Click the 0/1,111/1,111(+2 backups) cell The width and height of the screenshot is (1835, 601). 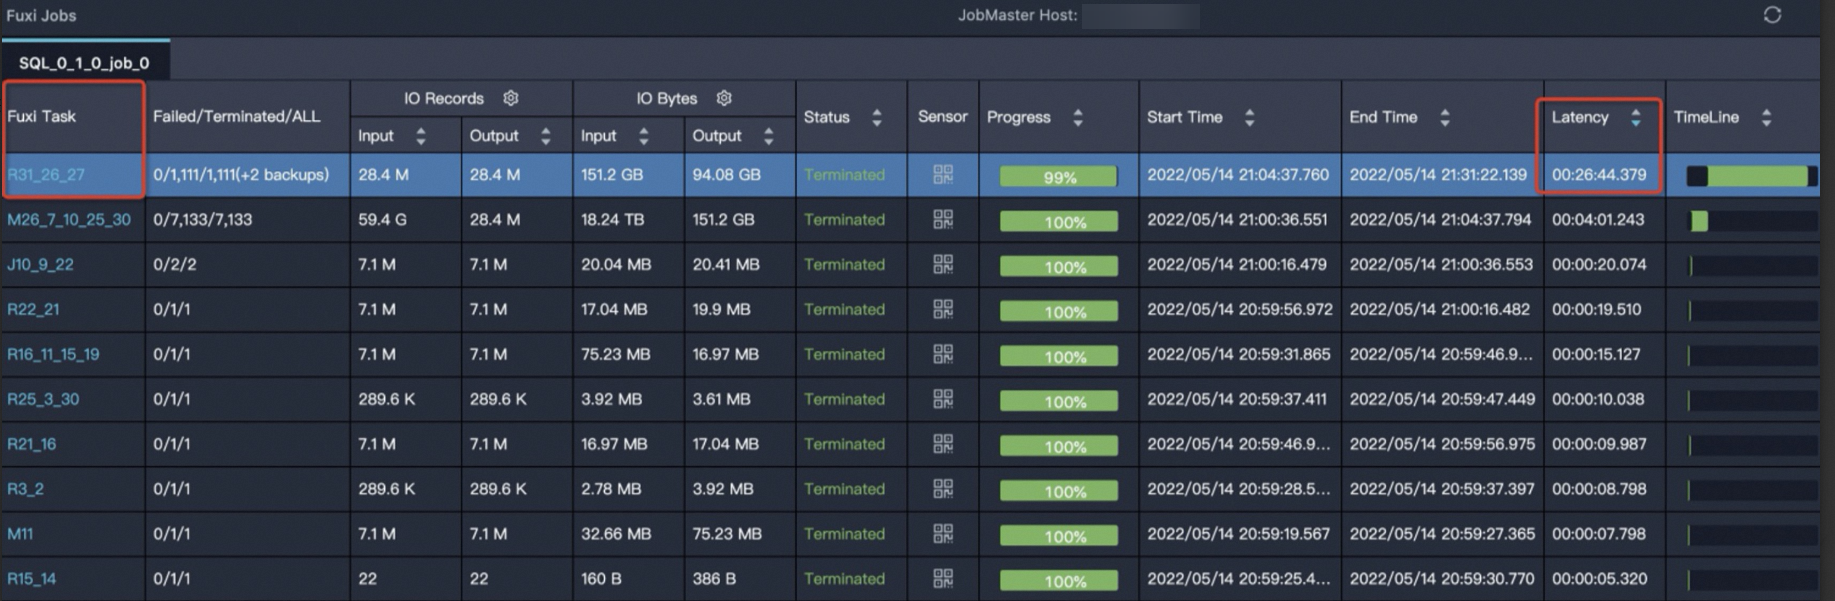click(241, 174)
